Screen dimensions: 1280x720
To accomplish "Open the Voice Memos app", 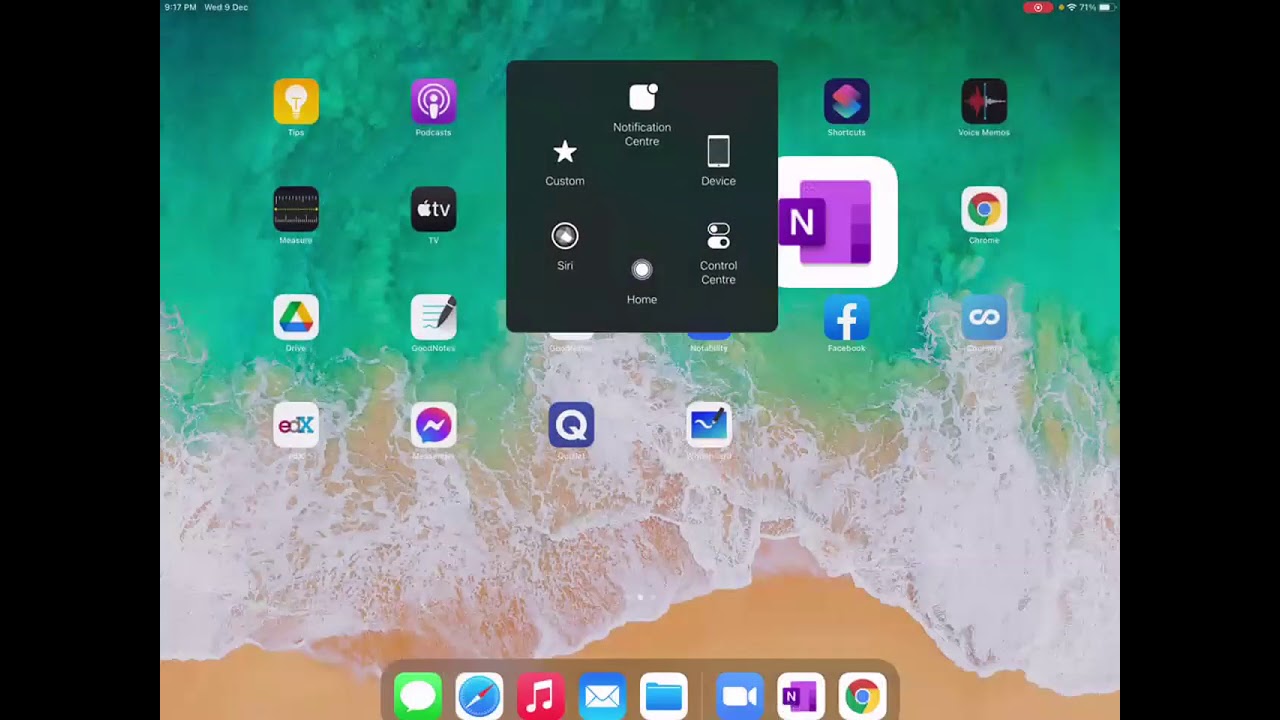I will coord(984,102).
